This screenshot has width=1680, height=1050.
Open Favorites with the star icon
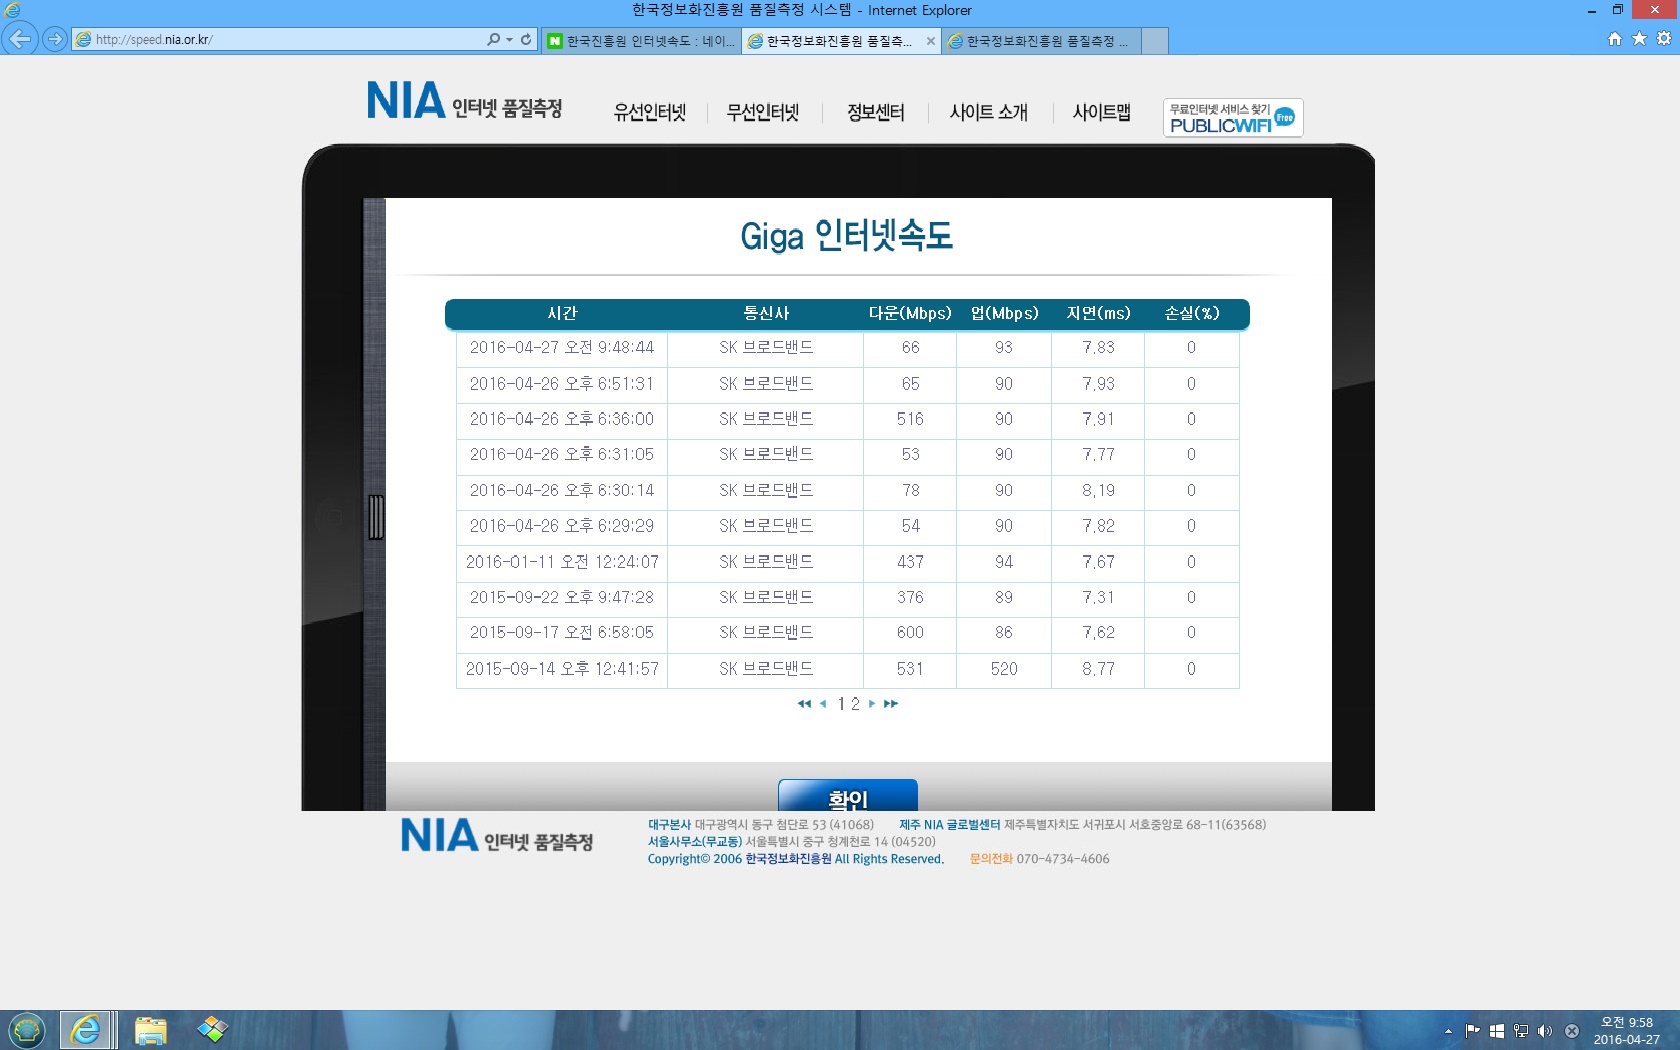coord(1639,38)
